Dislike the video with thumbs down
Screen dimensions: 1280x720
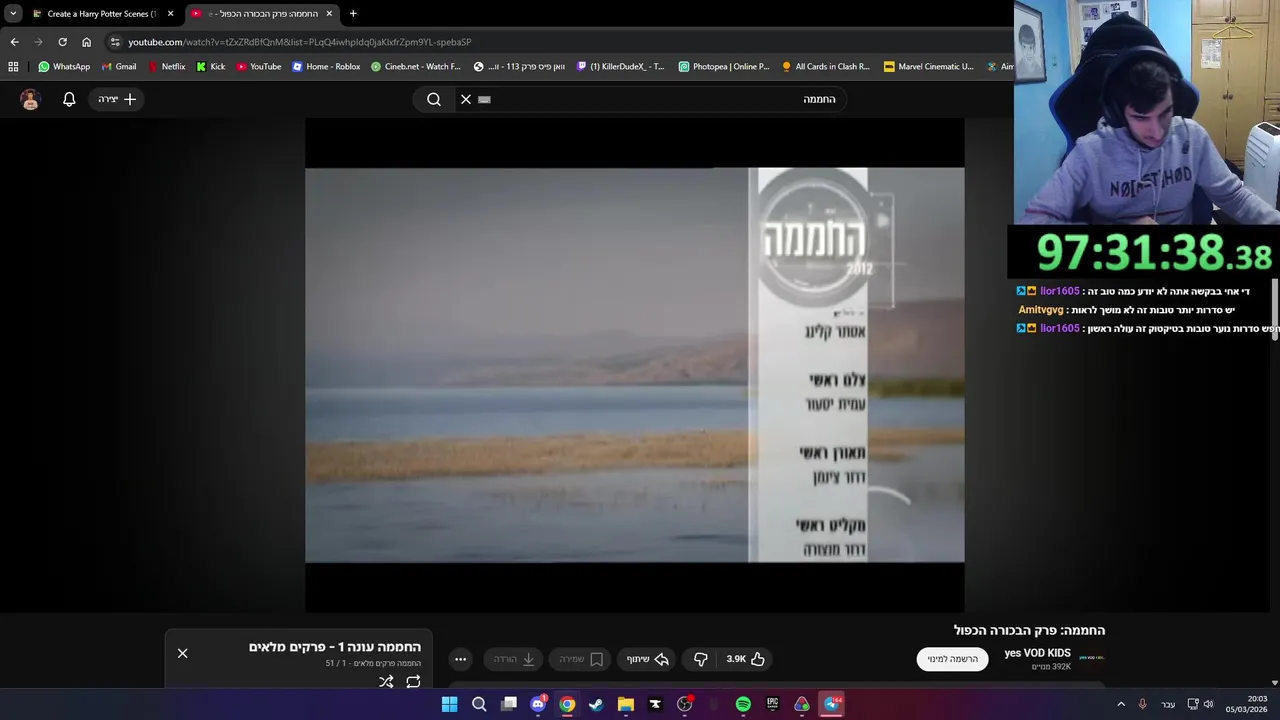[701, 659]
